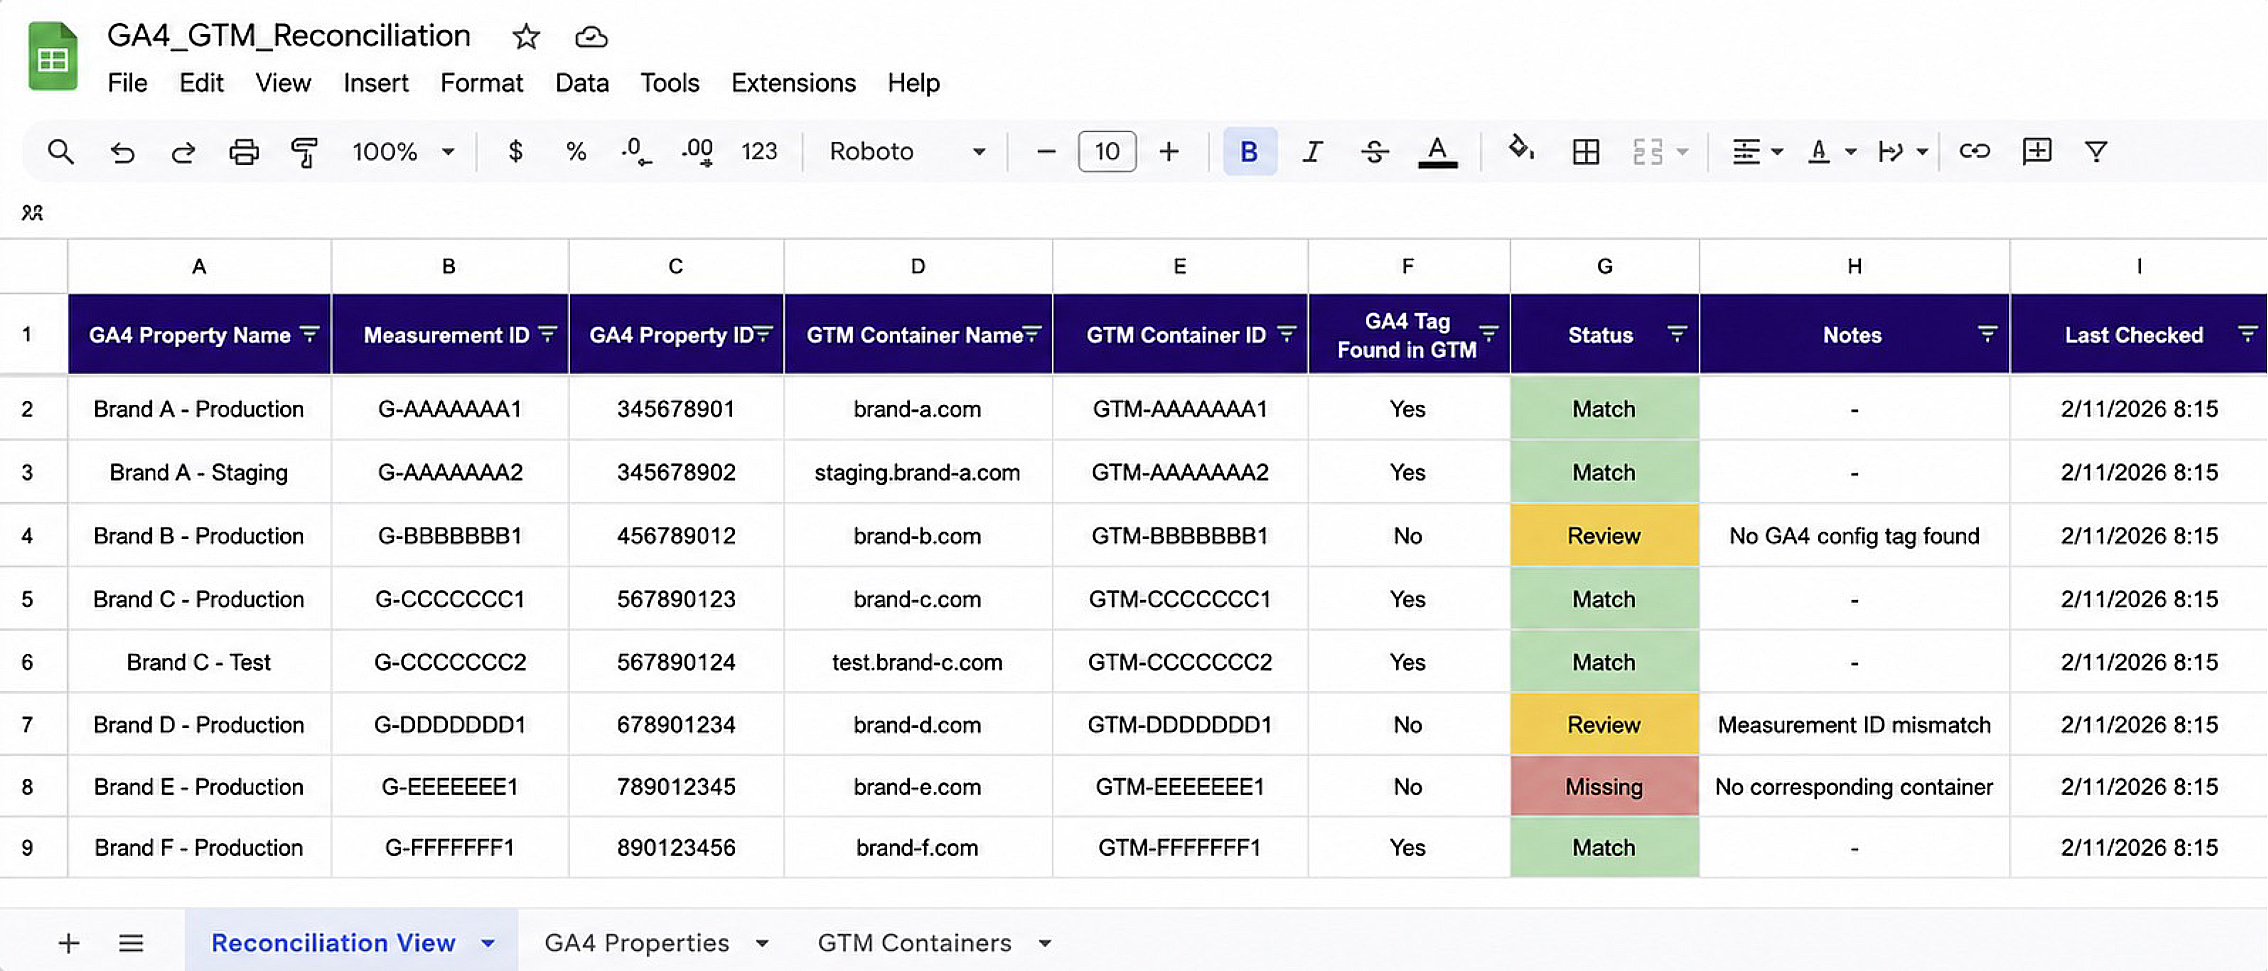The width and height of the screenshot is (2268, 971).
Task: Open filter on GA4 Tag Found header
Action: 1489,334
